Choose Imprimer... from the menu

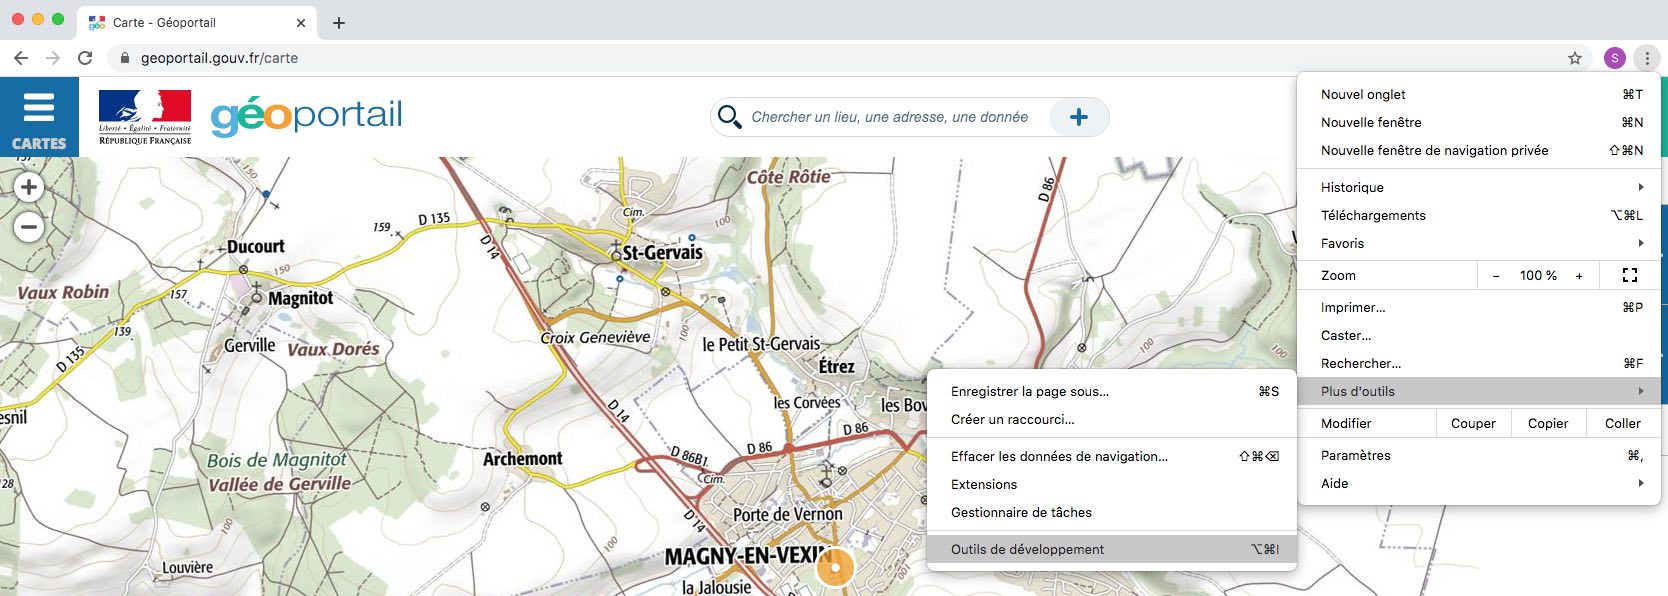tap(1479, 307)
